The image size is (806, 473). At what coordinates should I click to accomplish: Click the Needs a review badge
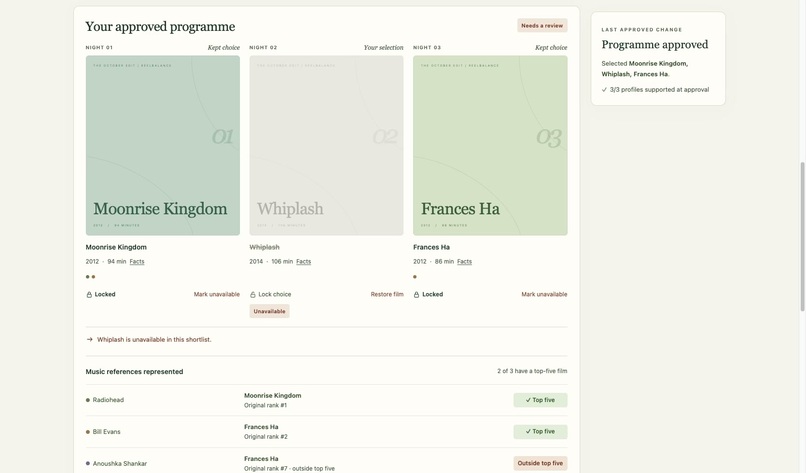coord(542,26)
